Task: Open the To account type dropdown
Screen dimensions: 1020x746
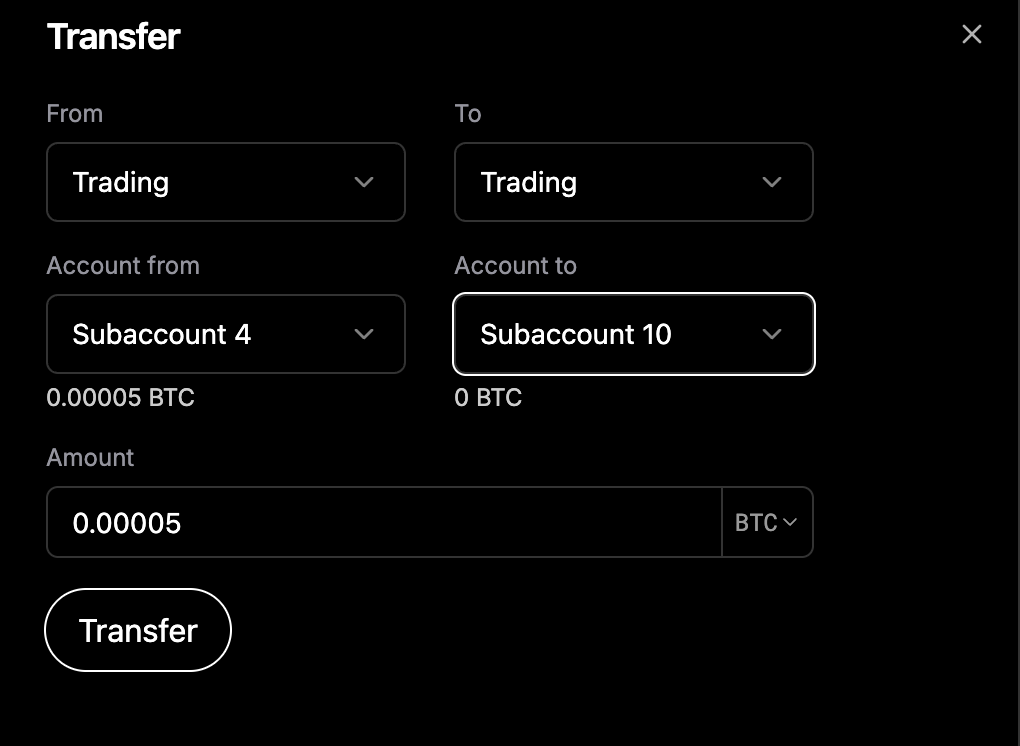Action: [x=634, y=182]
